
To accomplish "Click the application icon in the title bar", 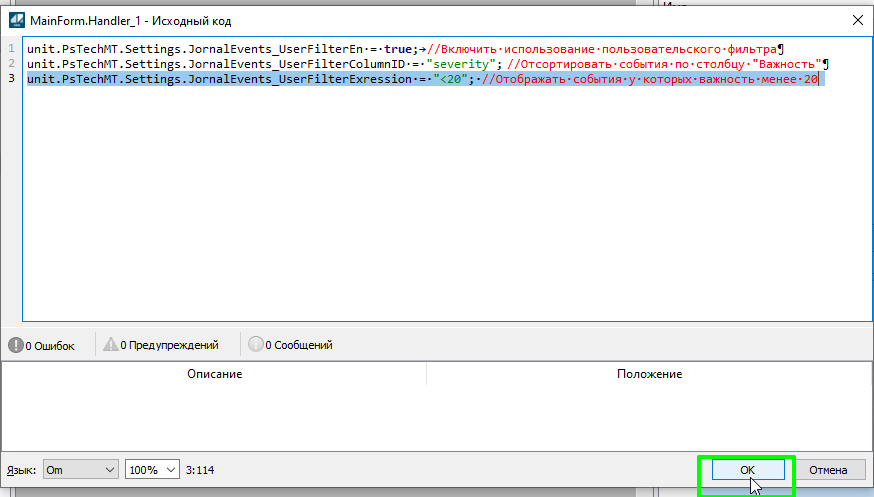I will [17, 19].
